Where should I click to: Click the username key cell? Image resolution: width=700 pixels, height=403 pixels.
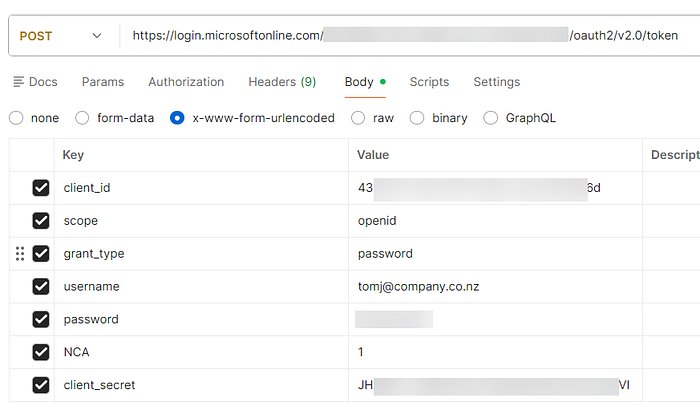pyautogui.click(x=201, y=286)
